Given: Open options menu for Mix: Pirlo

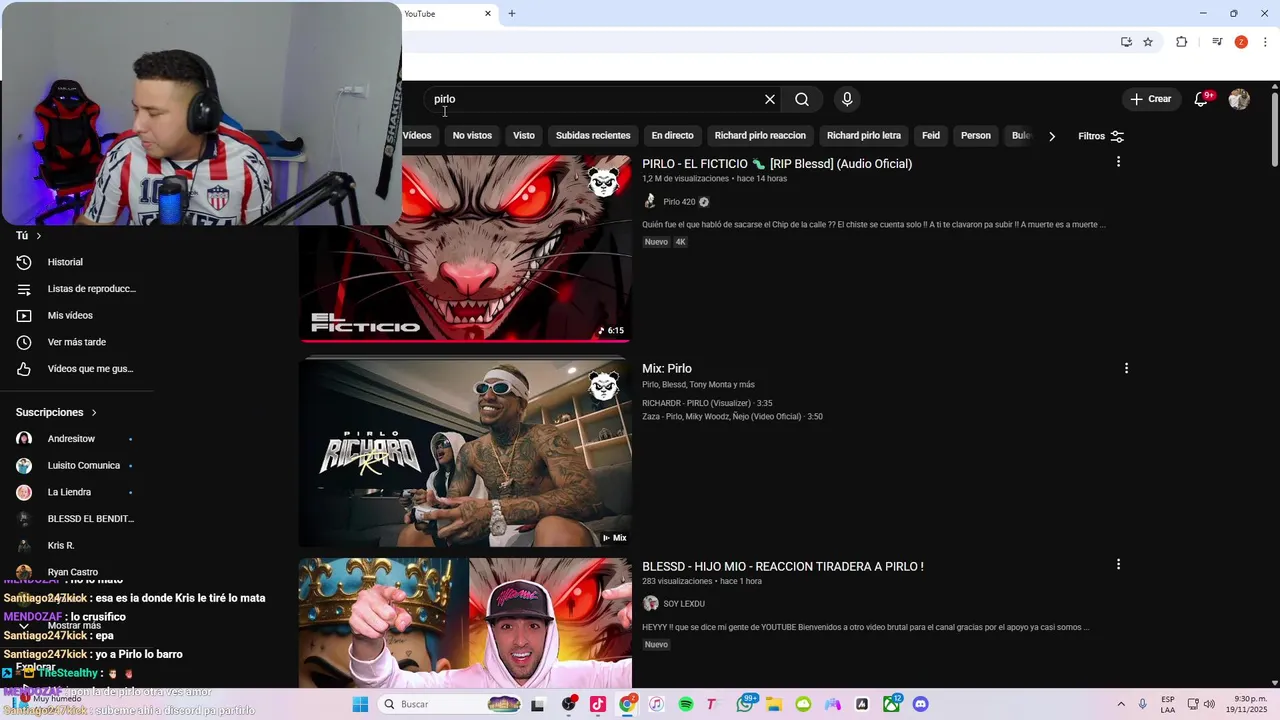Looking at the screenshot, I should coord(1126,368).
